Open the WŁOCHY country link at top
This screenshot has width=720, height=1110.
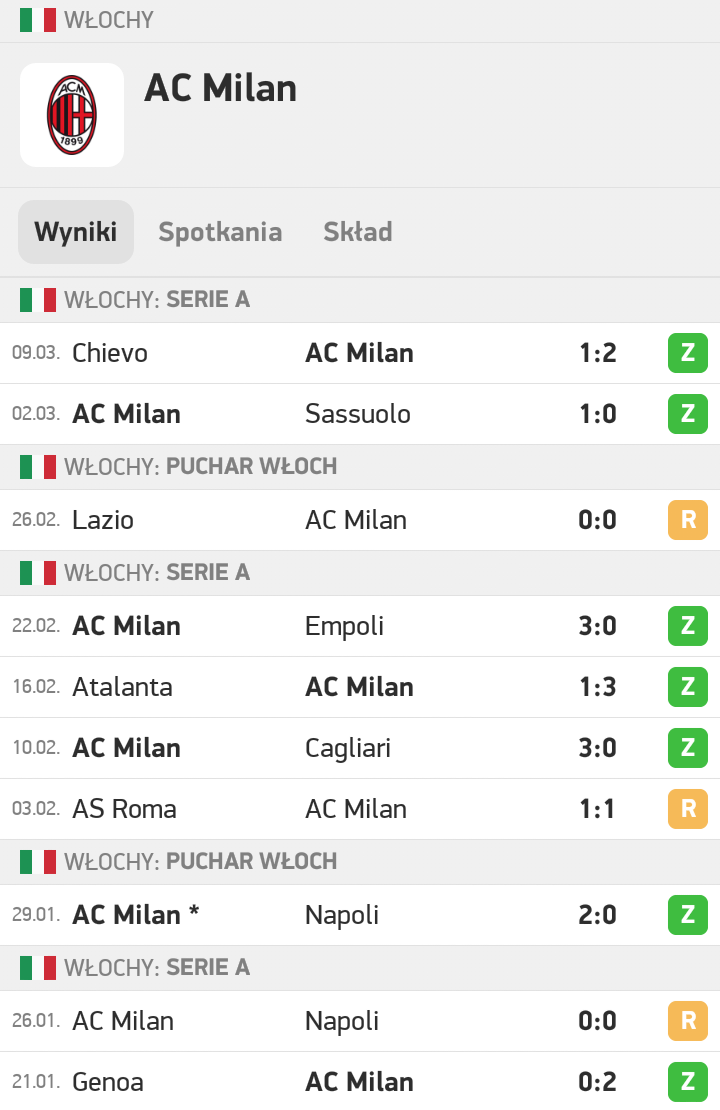(x=108, y=20)
